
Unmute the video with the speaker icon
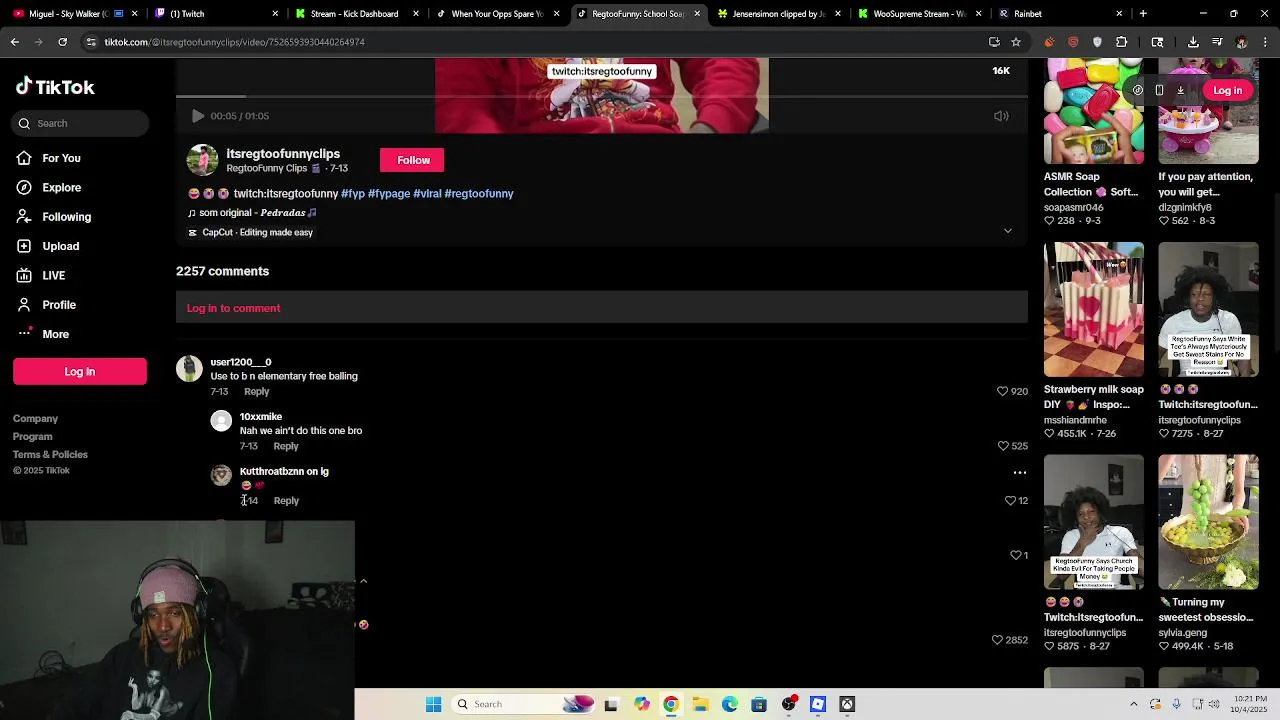coord(1001,116)
